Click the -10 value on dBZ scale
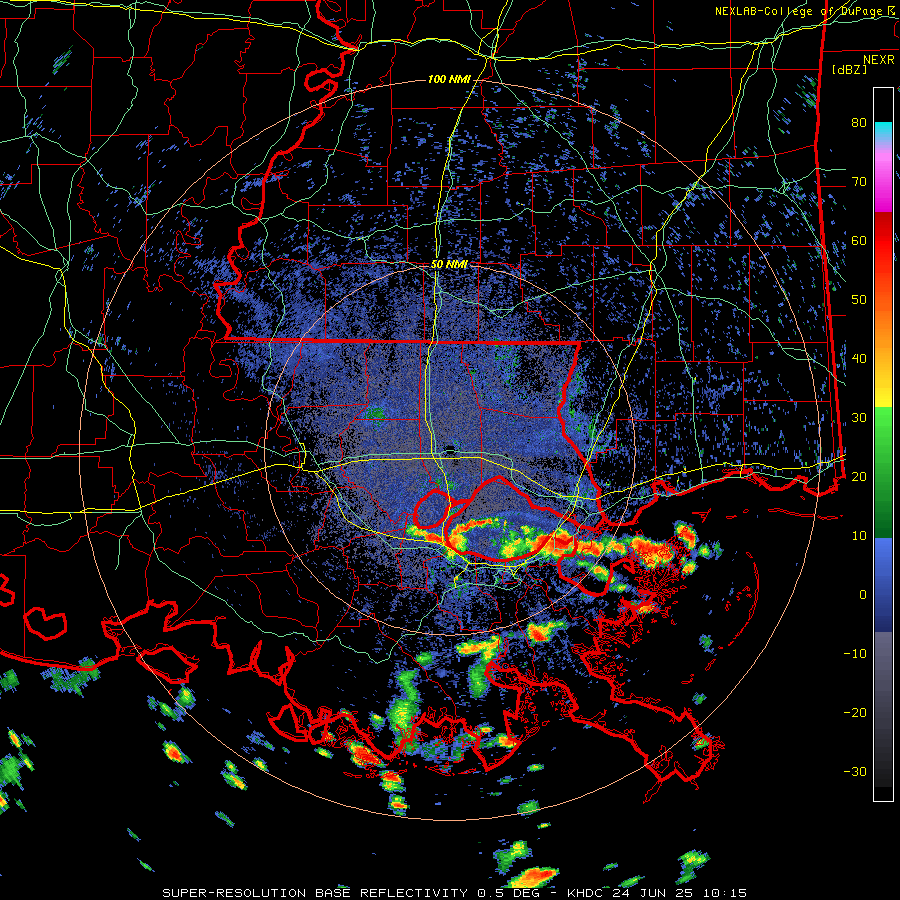 [x=855, y=653]
